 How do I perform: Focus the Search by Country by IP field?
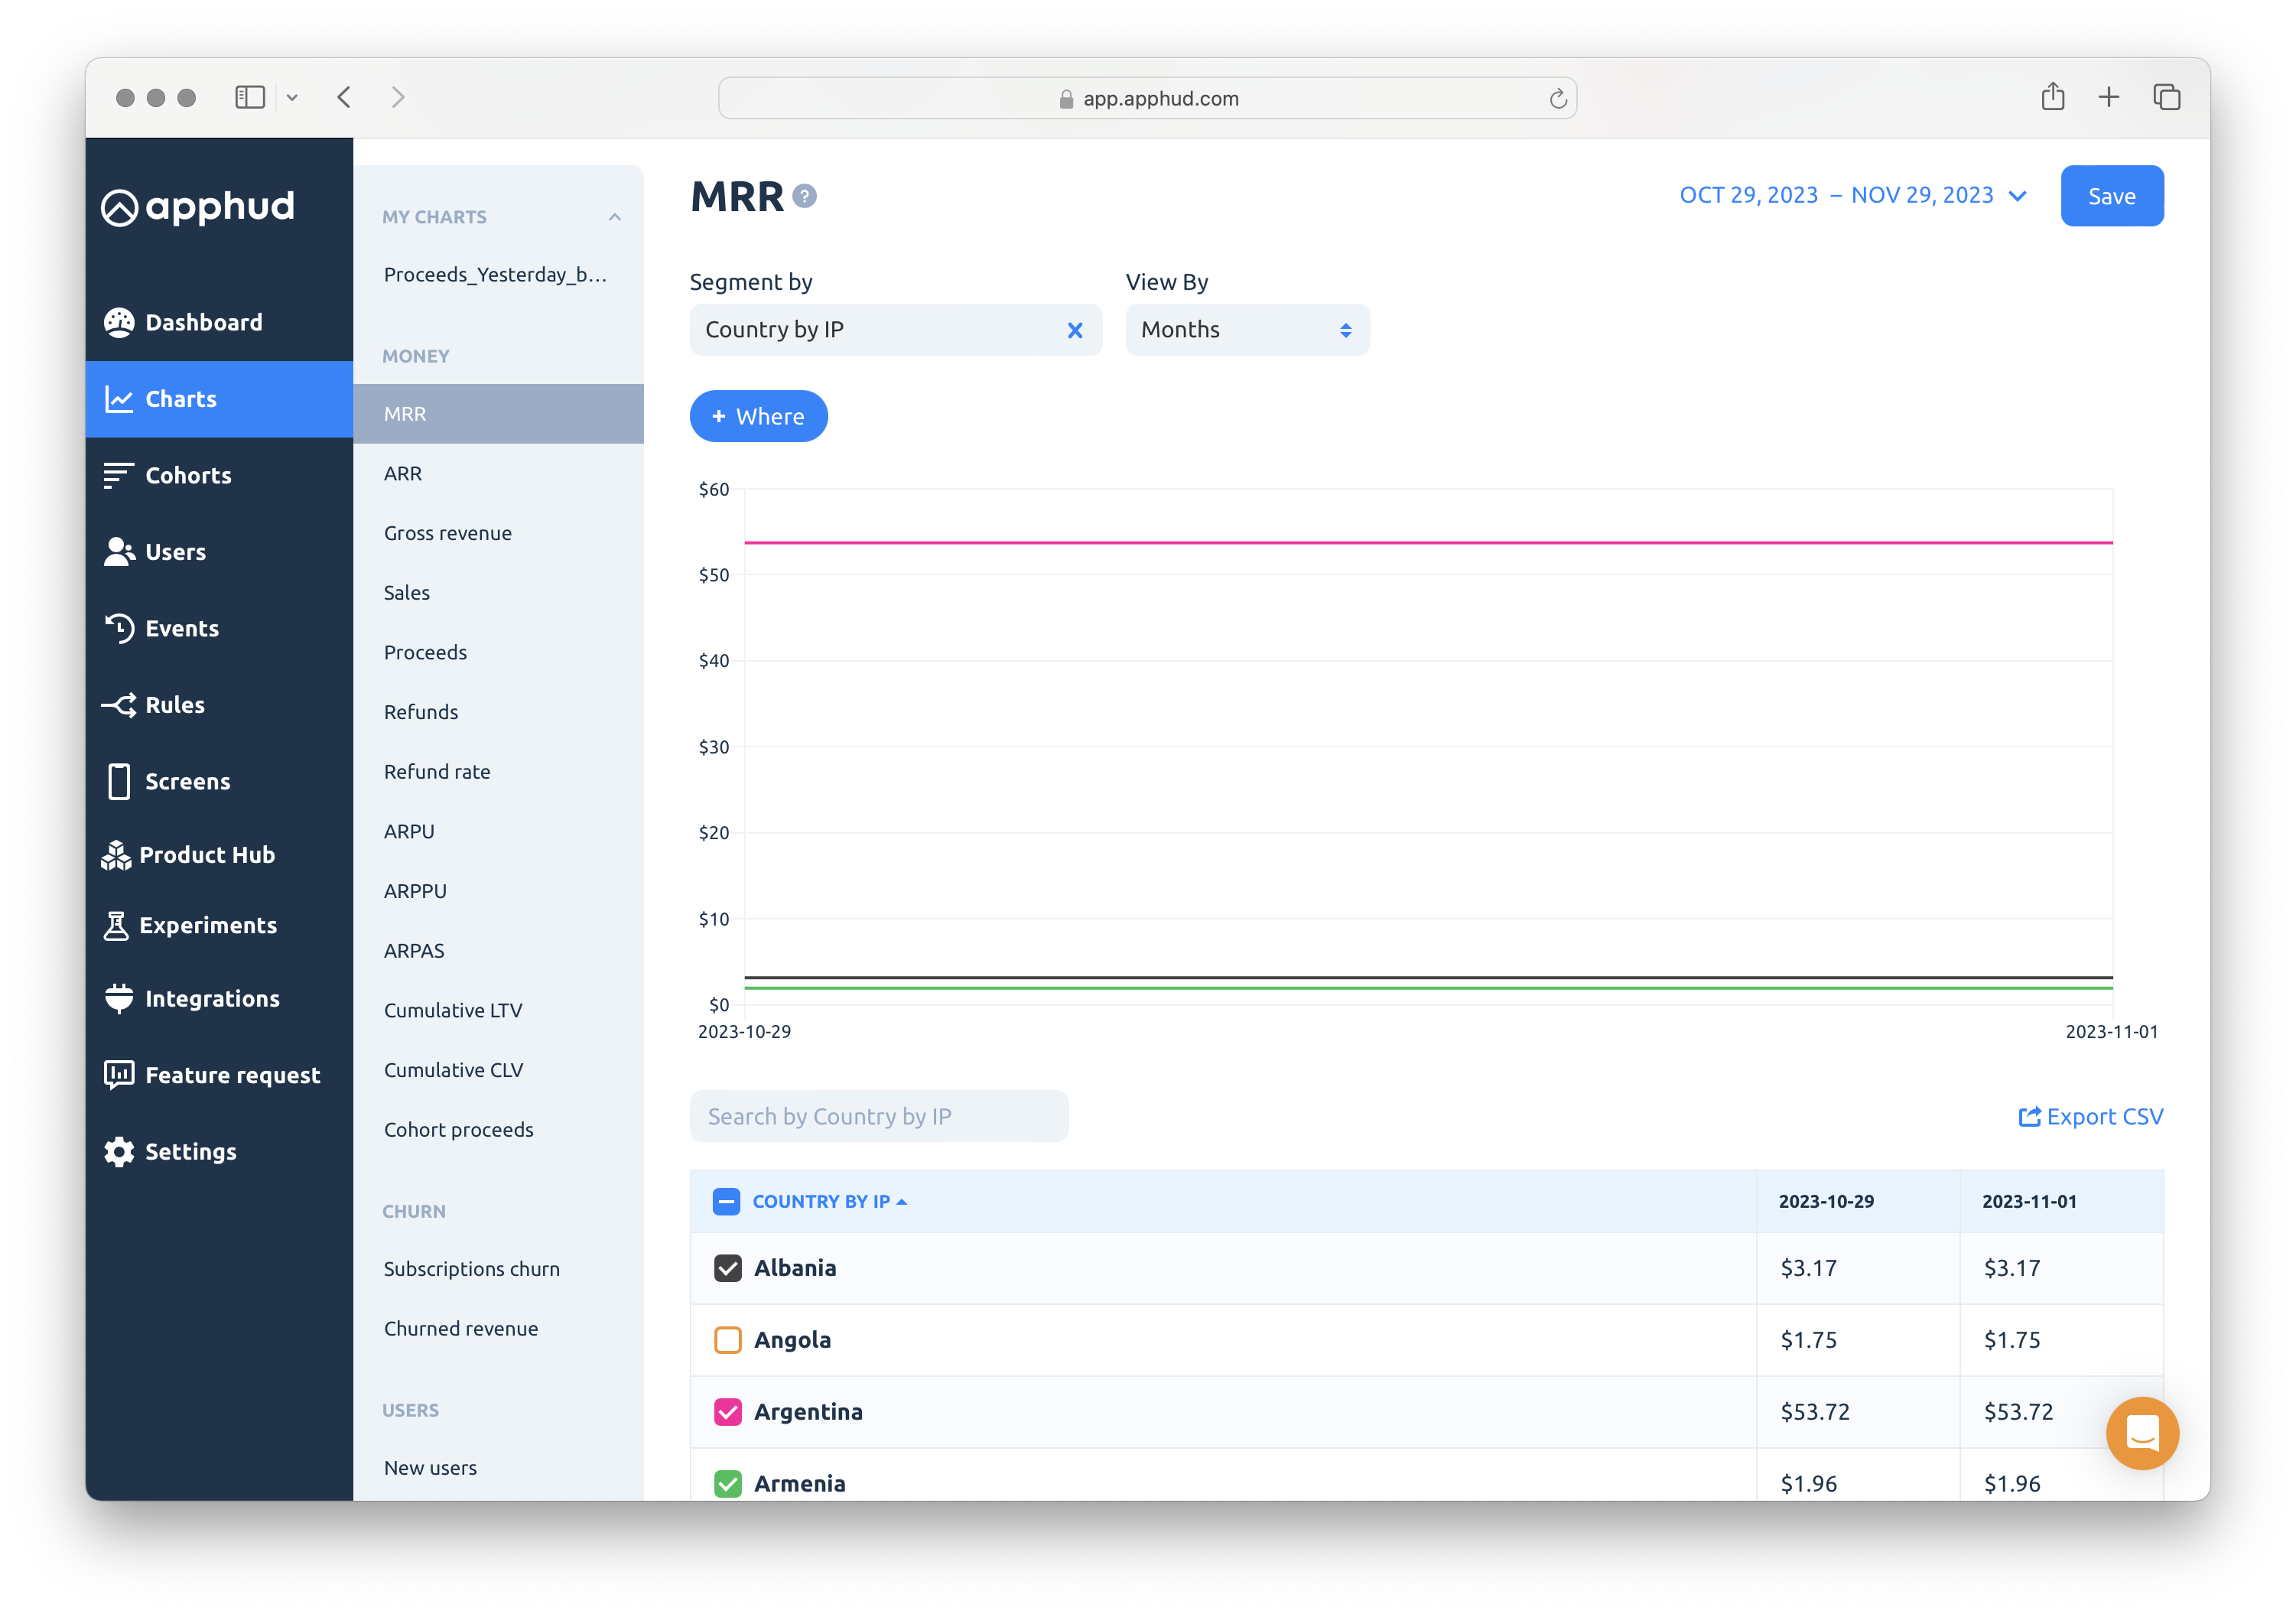(x=878, y=1116)
